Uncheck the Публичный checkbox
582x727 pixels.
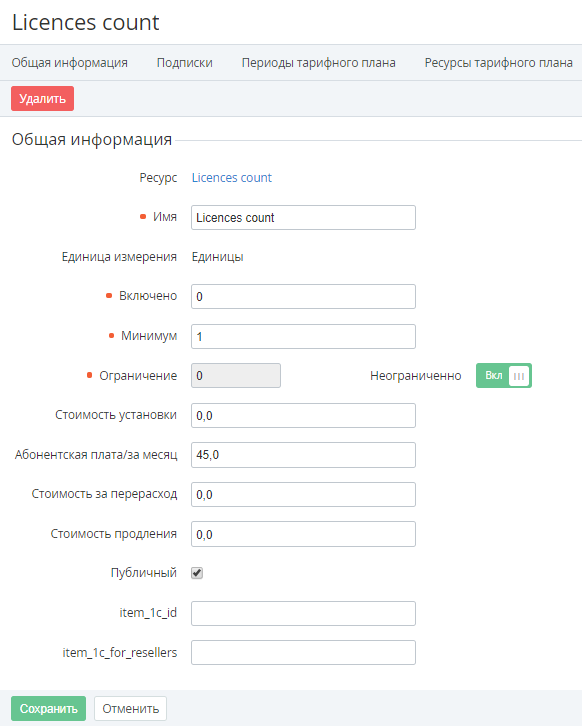click(x=197, y=573)
